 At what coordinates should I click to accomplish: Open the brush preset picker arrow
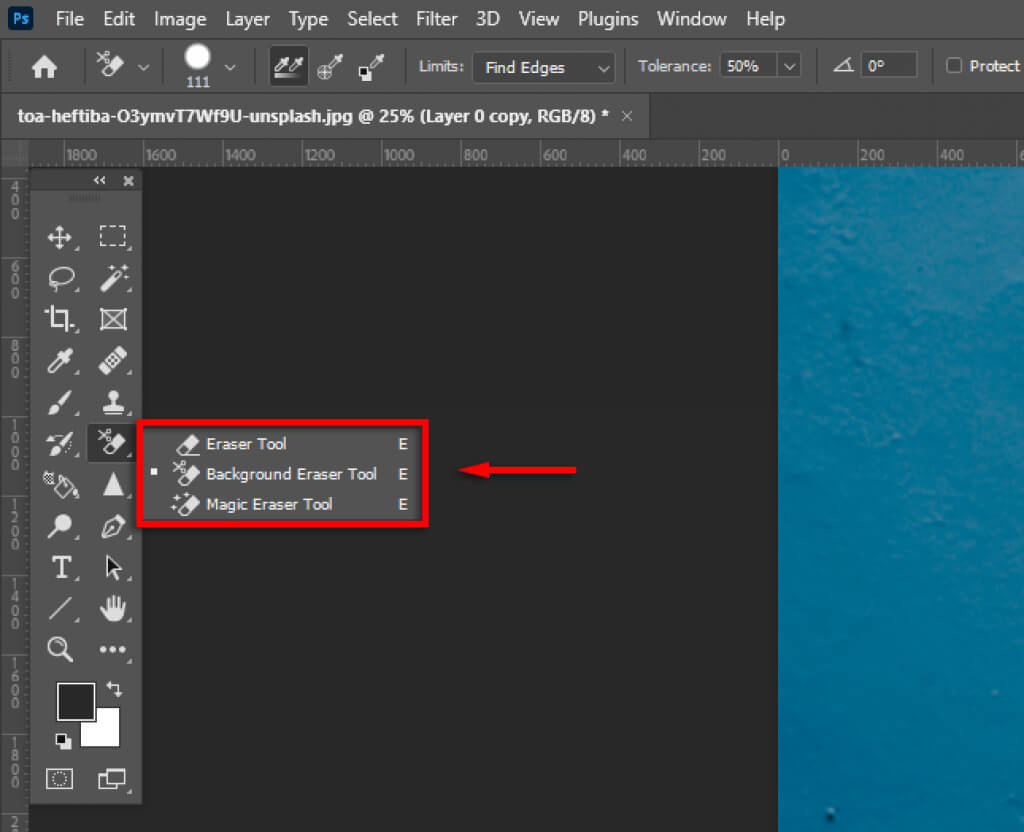tap(230, 67)
